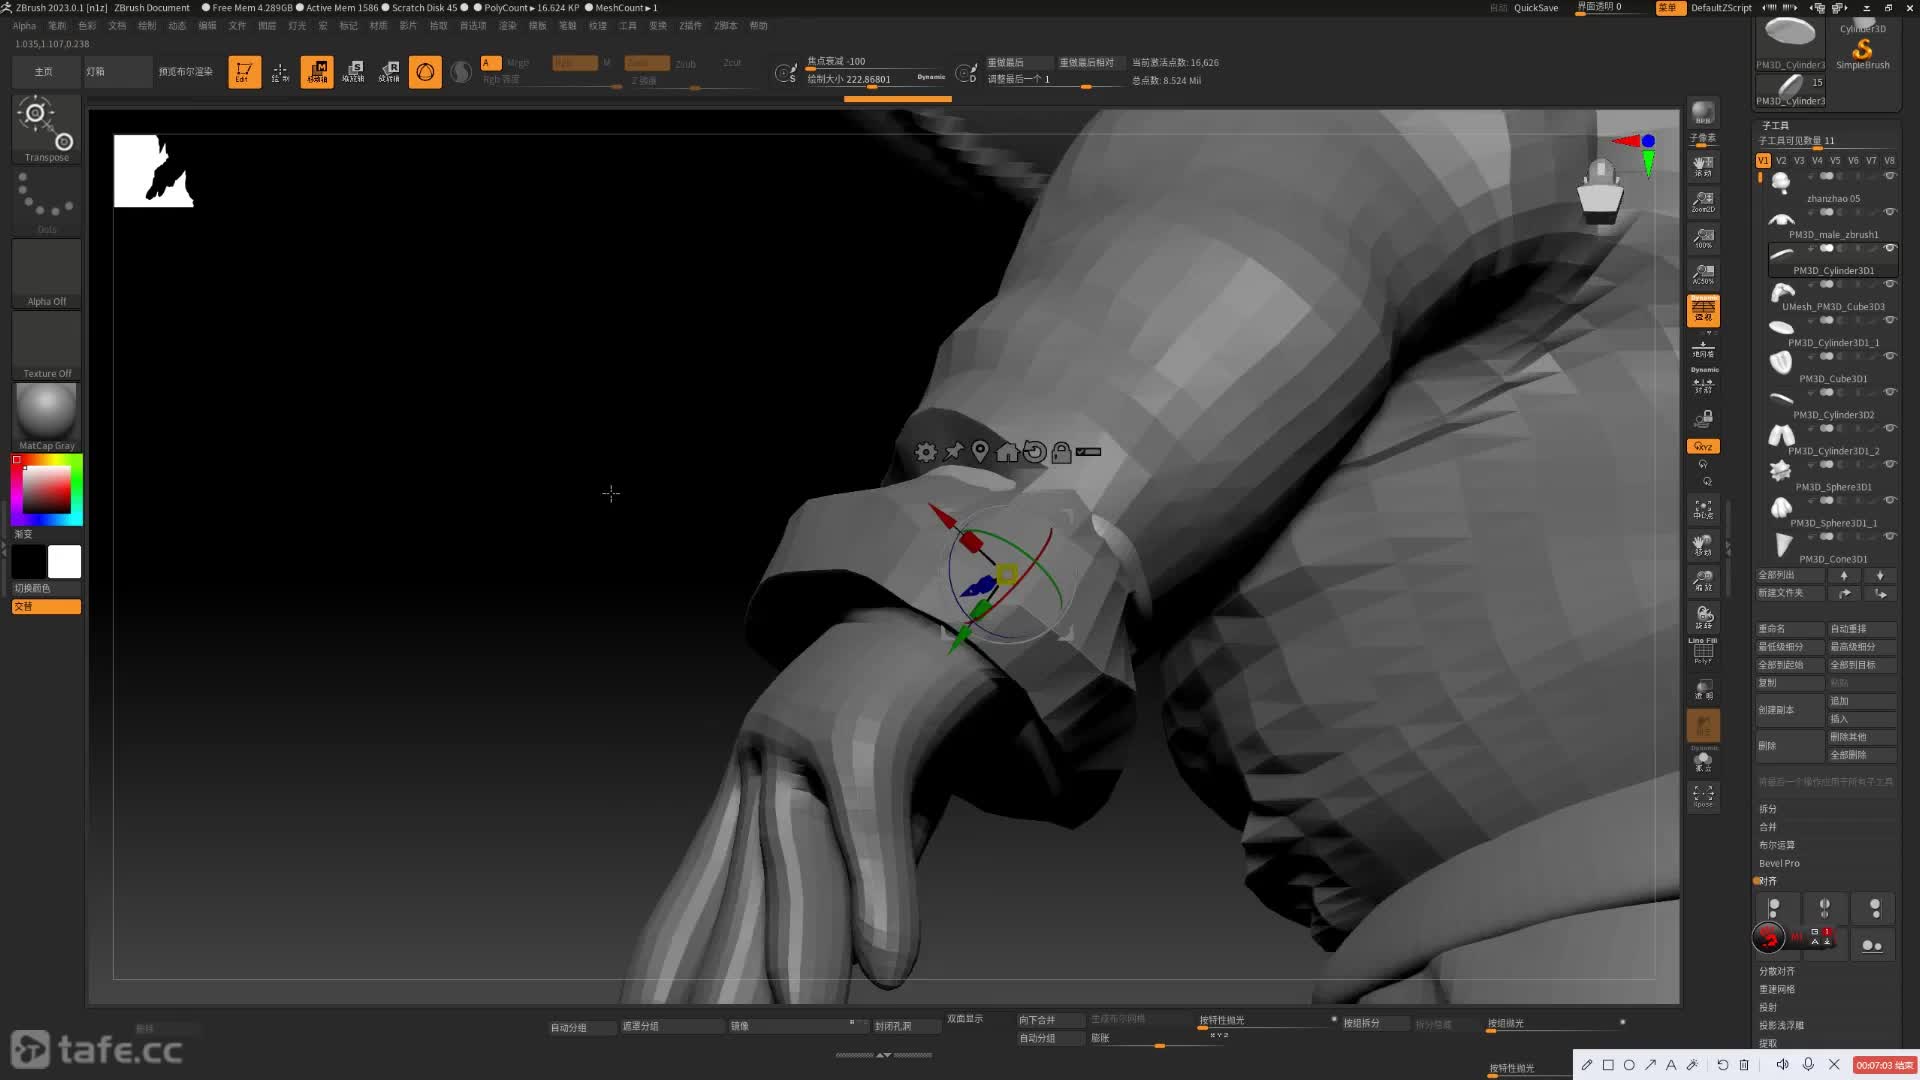The image size is (1920, 1080).
Task: Expand the 投射 project section
Action: [1768, 1007]
